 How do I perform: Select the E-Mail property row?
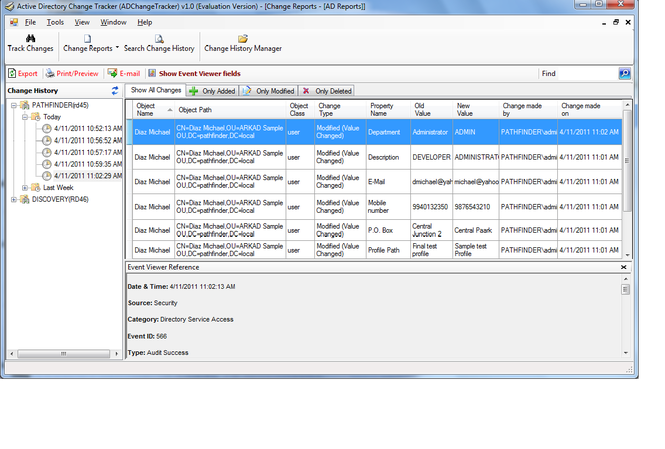[x=377, y=181]
